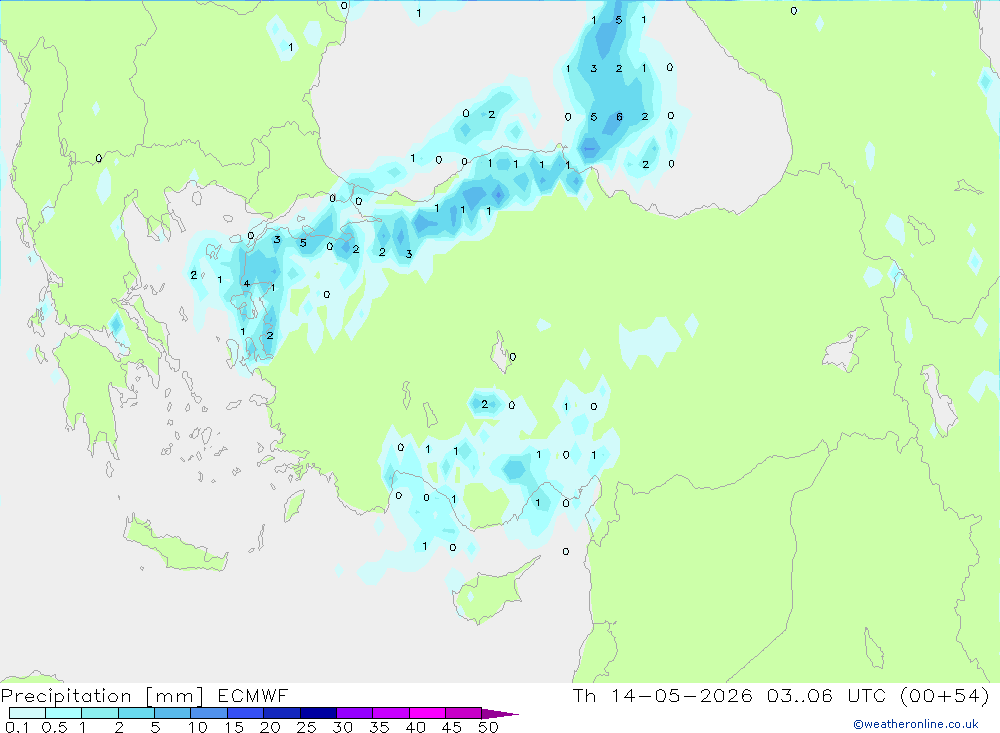Click the 0.1–0.5 mm lightest cyan legend swatch
1000x733 pixels.
click(x=27, y=713)
